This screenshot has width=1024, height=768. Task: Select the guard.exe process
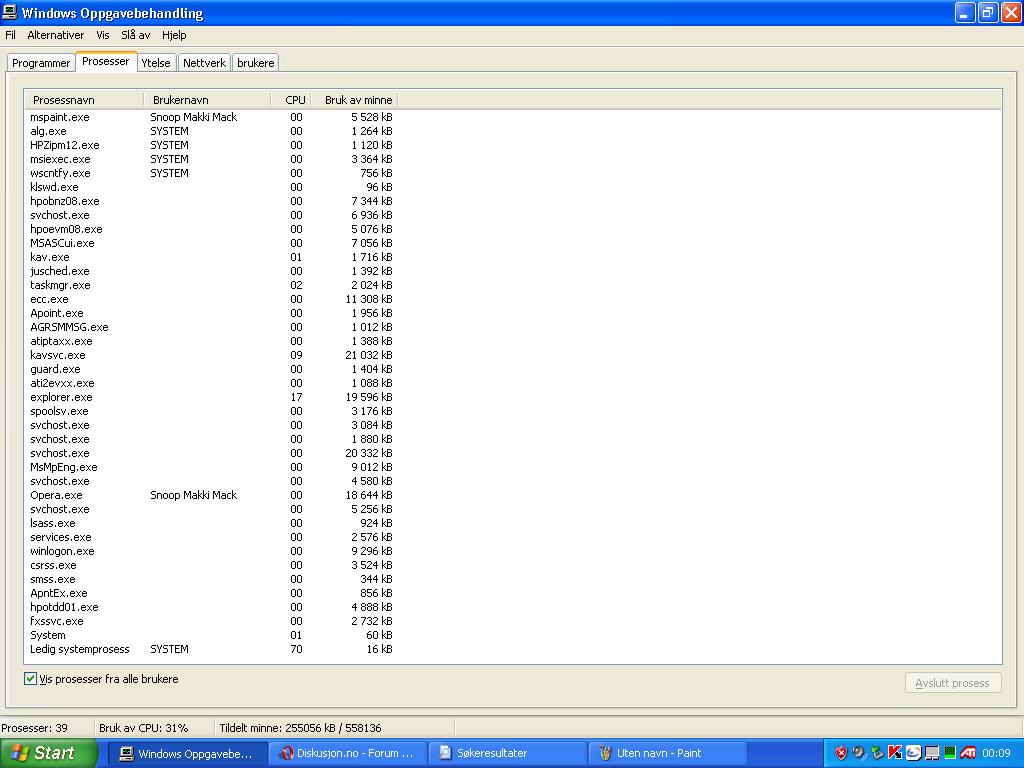[x=211, y=369]
